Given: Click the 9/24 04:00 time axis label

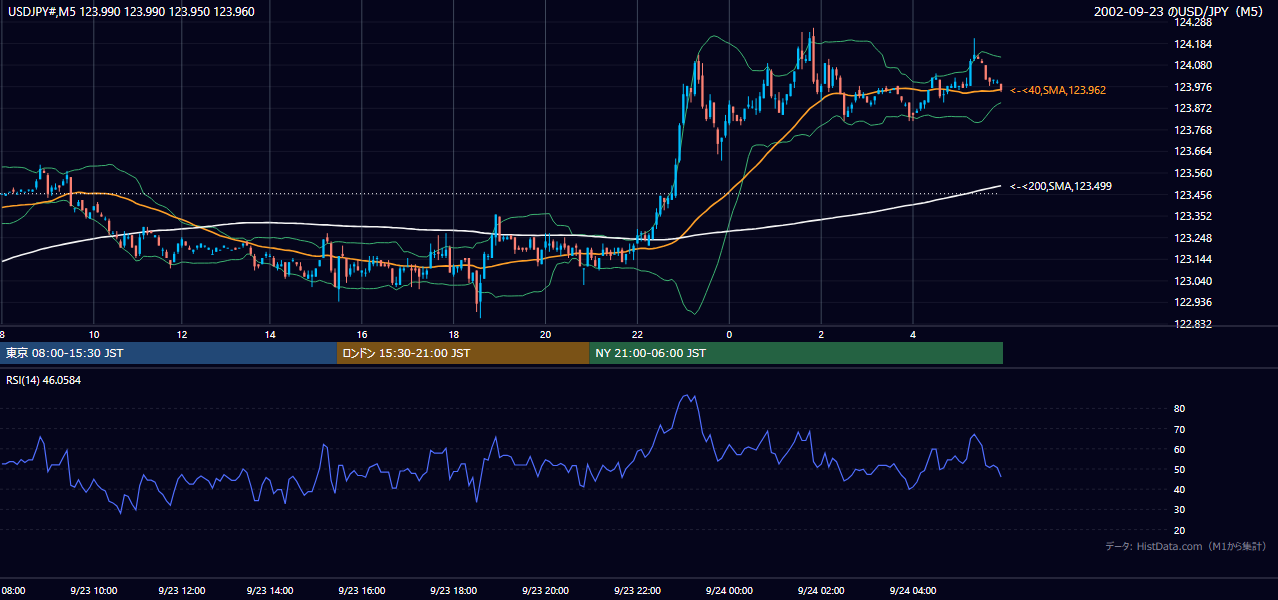Looking at the screenshot, I should tap(913, 591).
